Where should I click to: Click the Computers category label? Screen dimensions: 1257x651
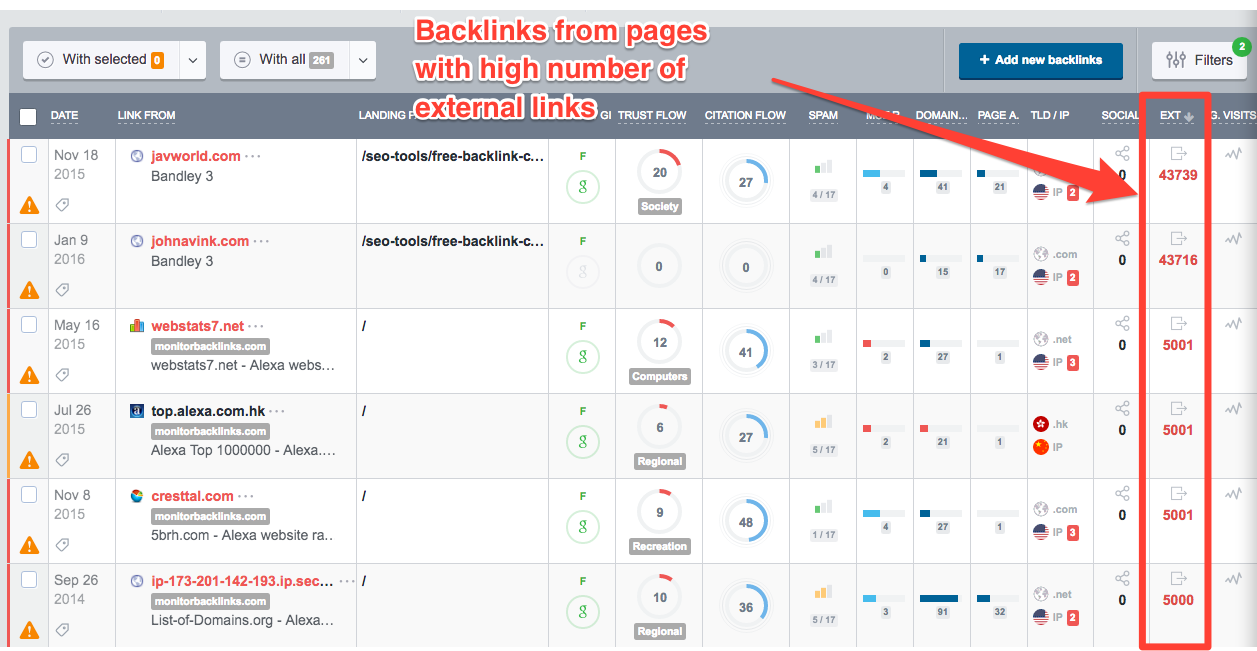click(660, 376)
